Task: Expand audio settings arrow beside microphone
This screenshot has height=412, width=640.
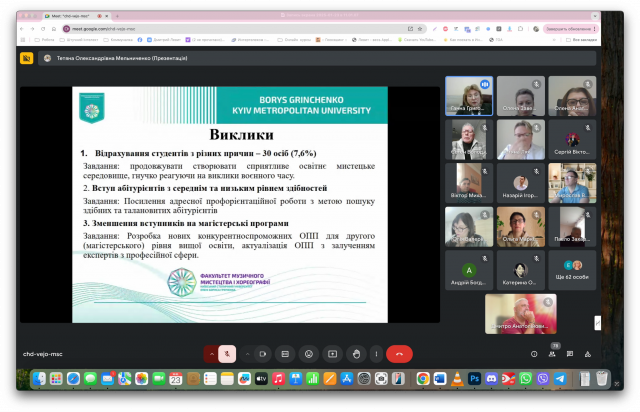Action: click(211, 353)
